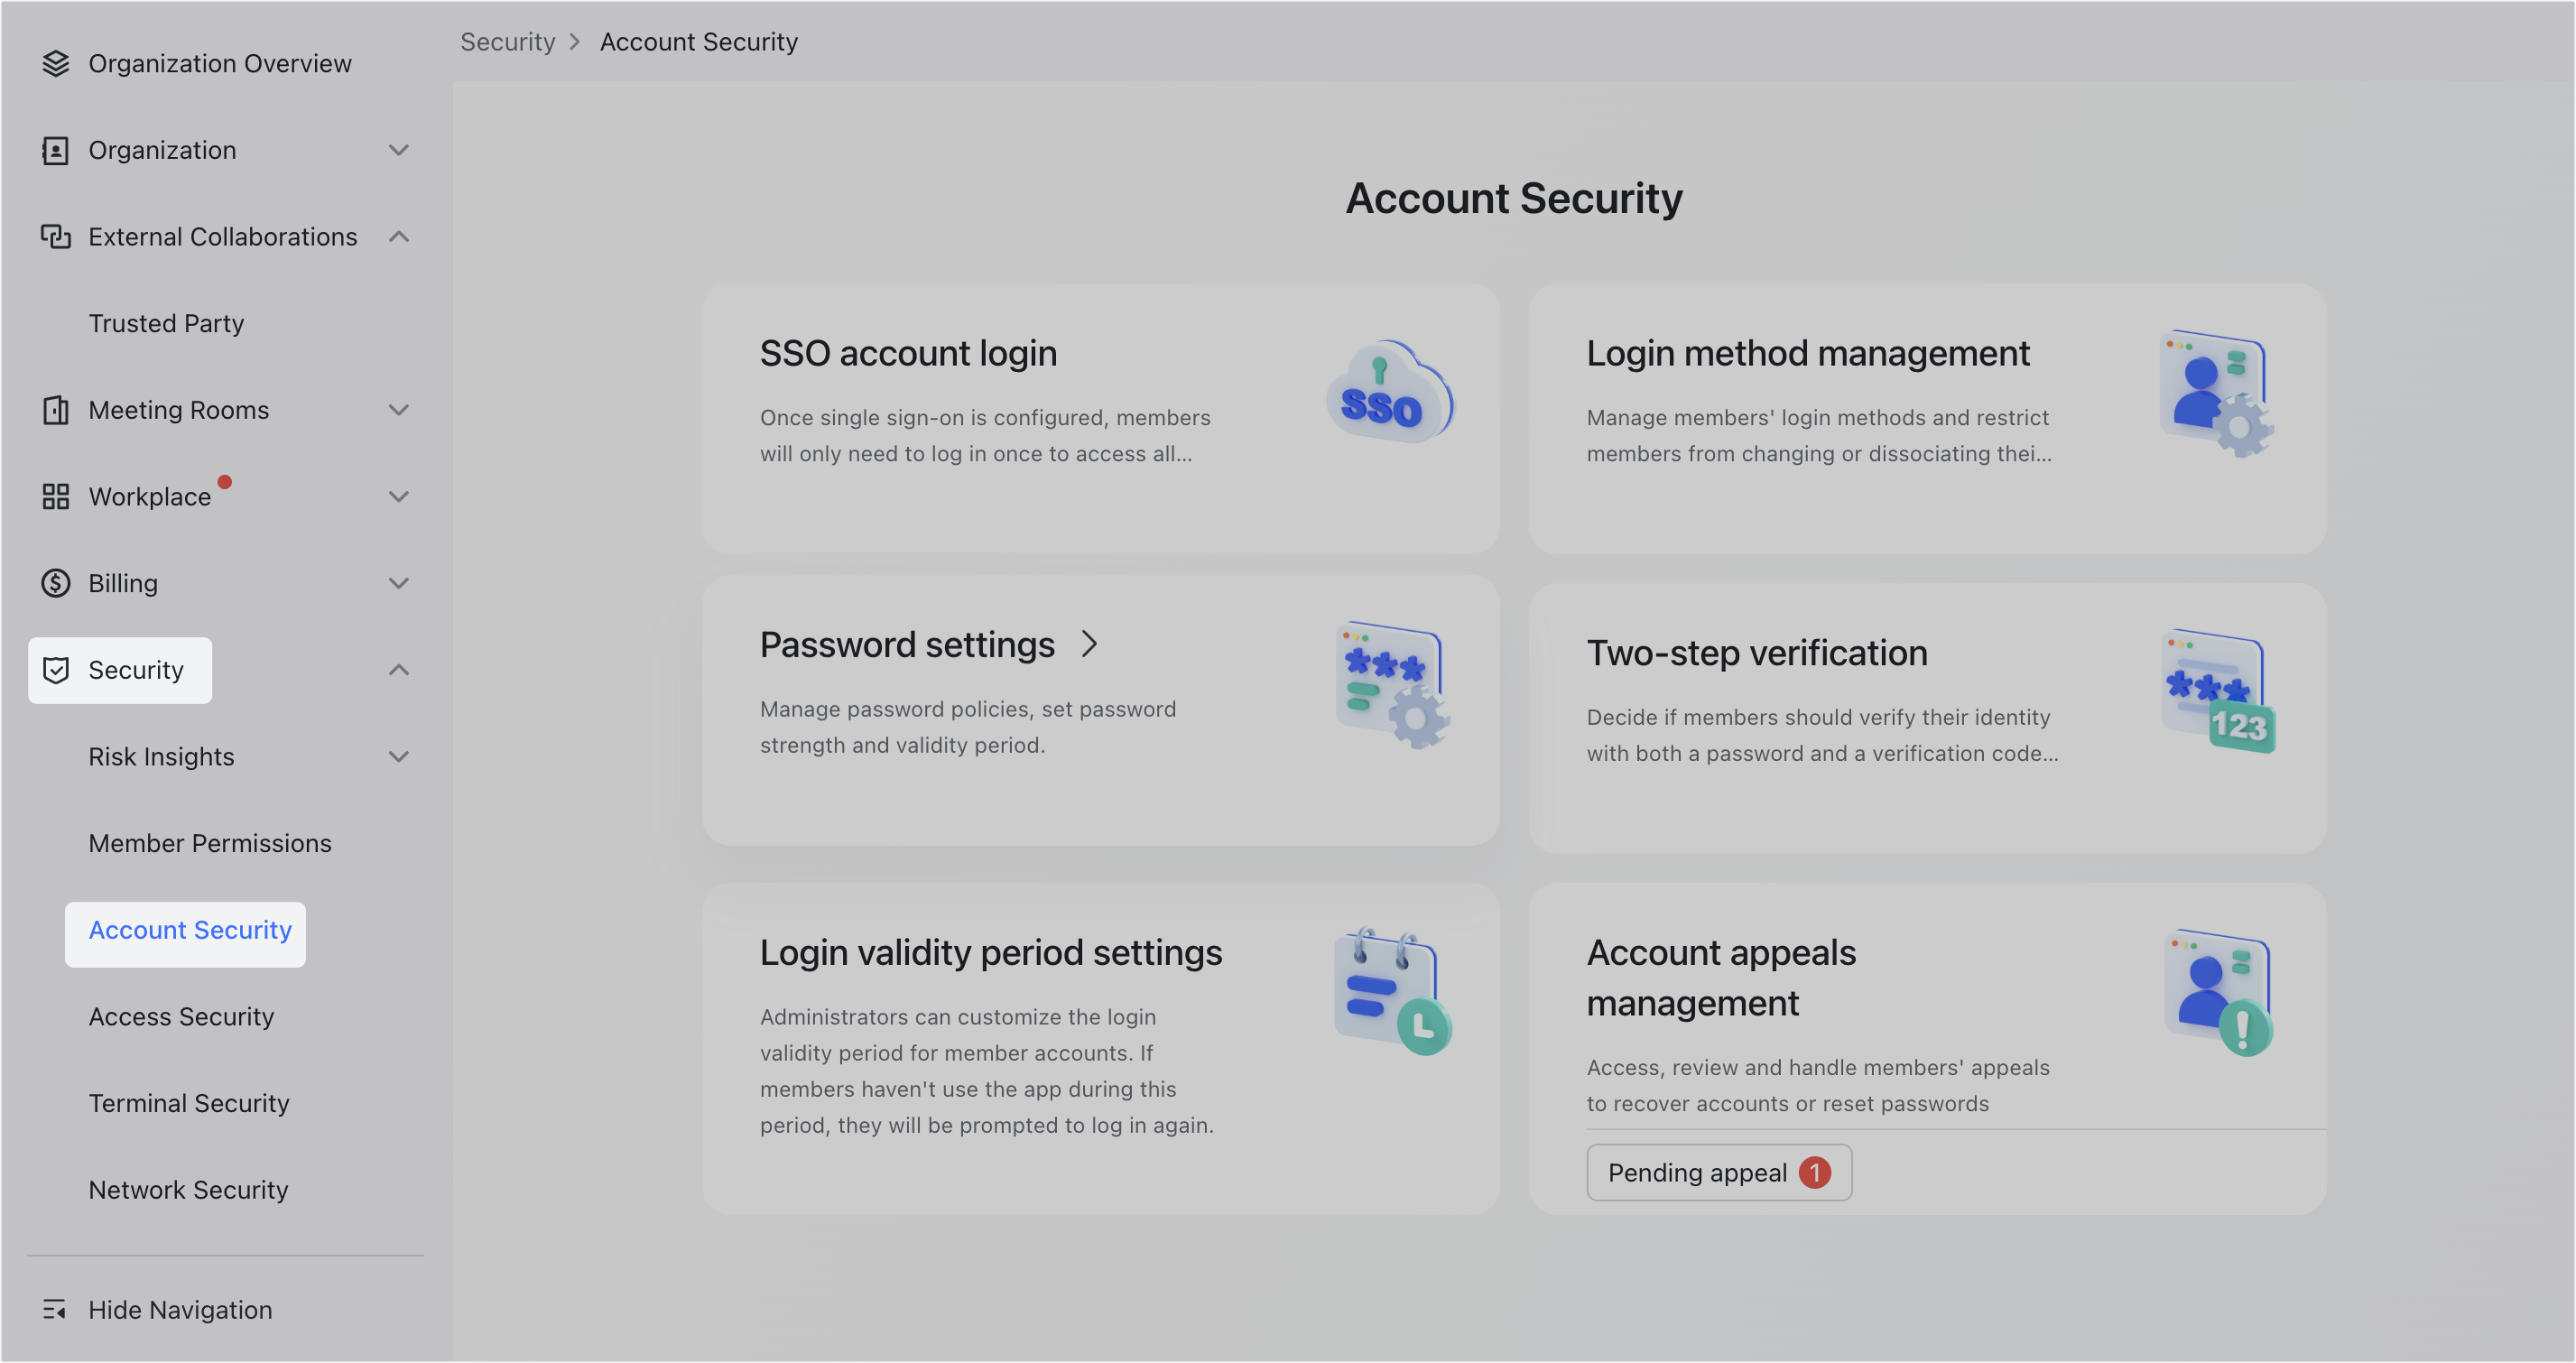This screenshot has width=2576, height=1363.
Task: Select the Meeting Rooms icon
Action: [55, 410]
